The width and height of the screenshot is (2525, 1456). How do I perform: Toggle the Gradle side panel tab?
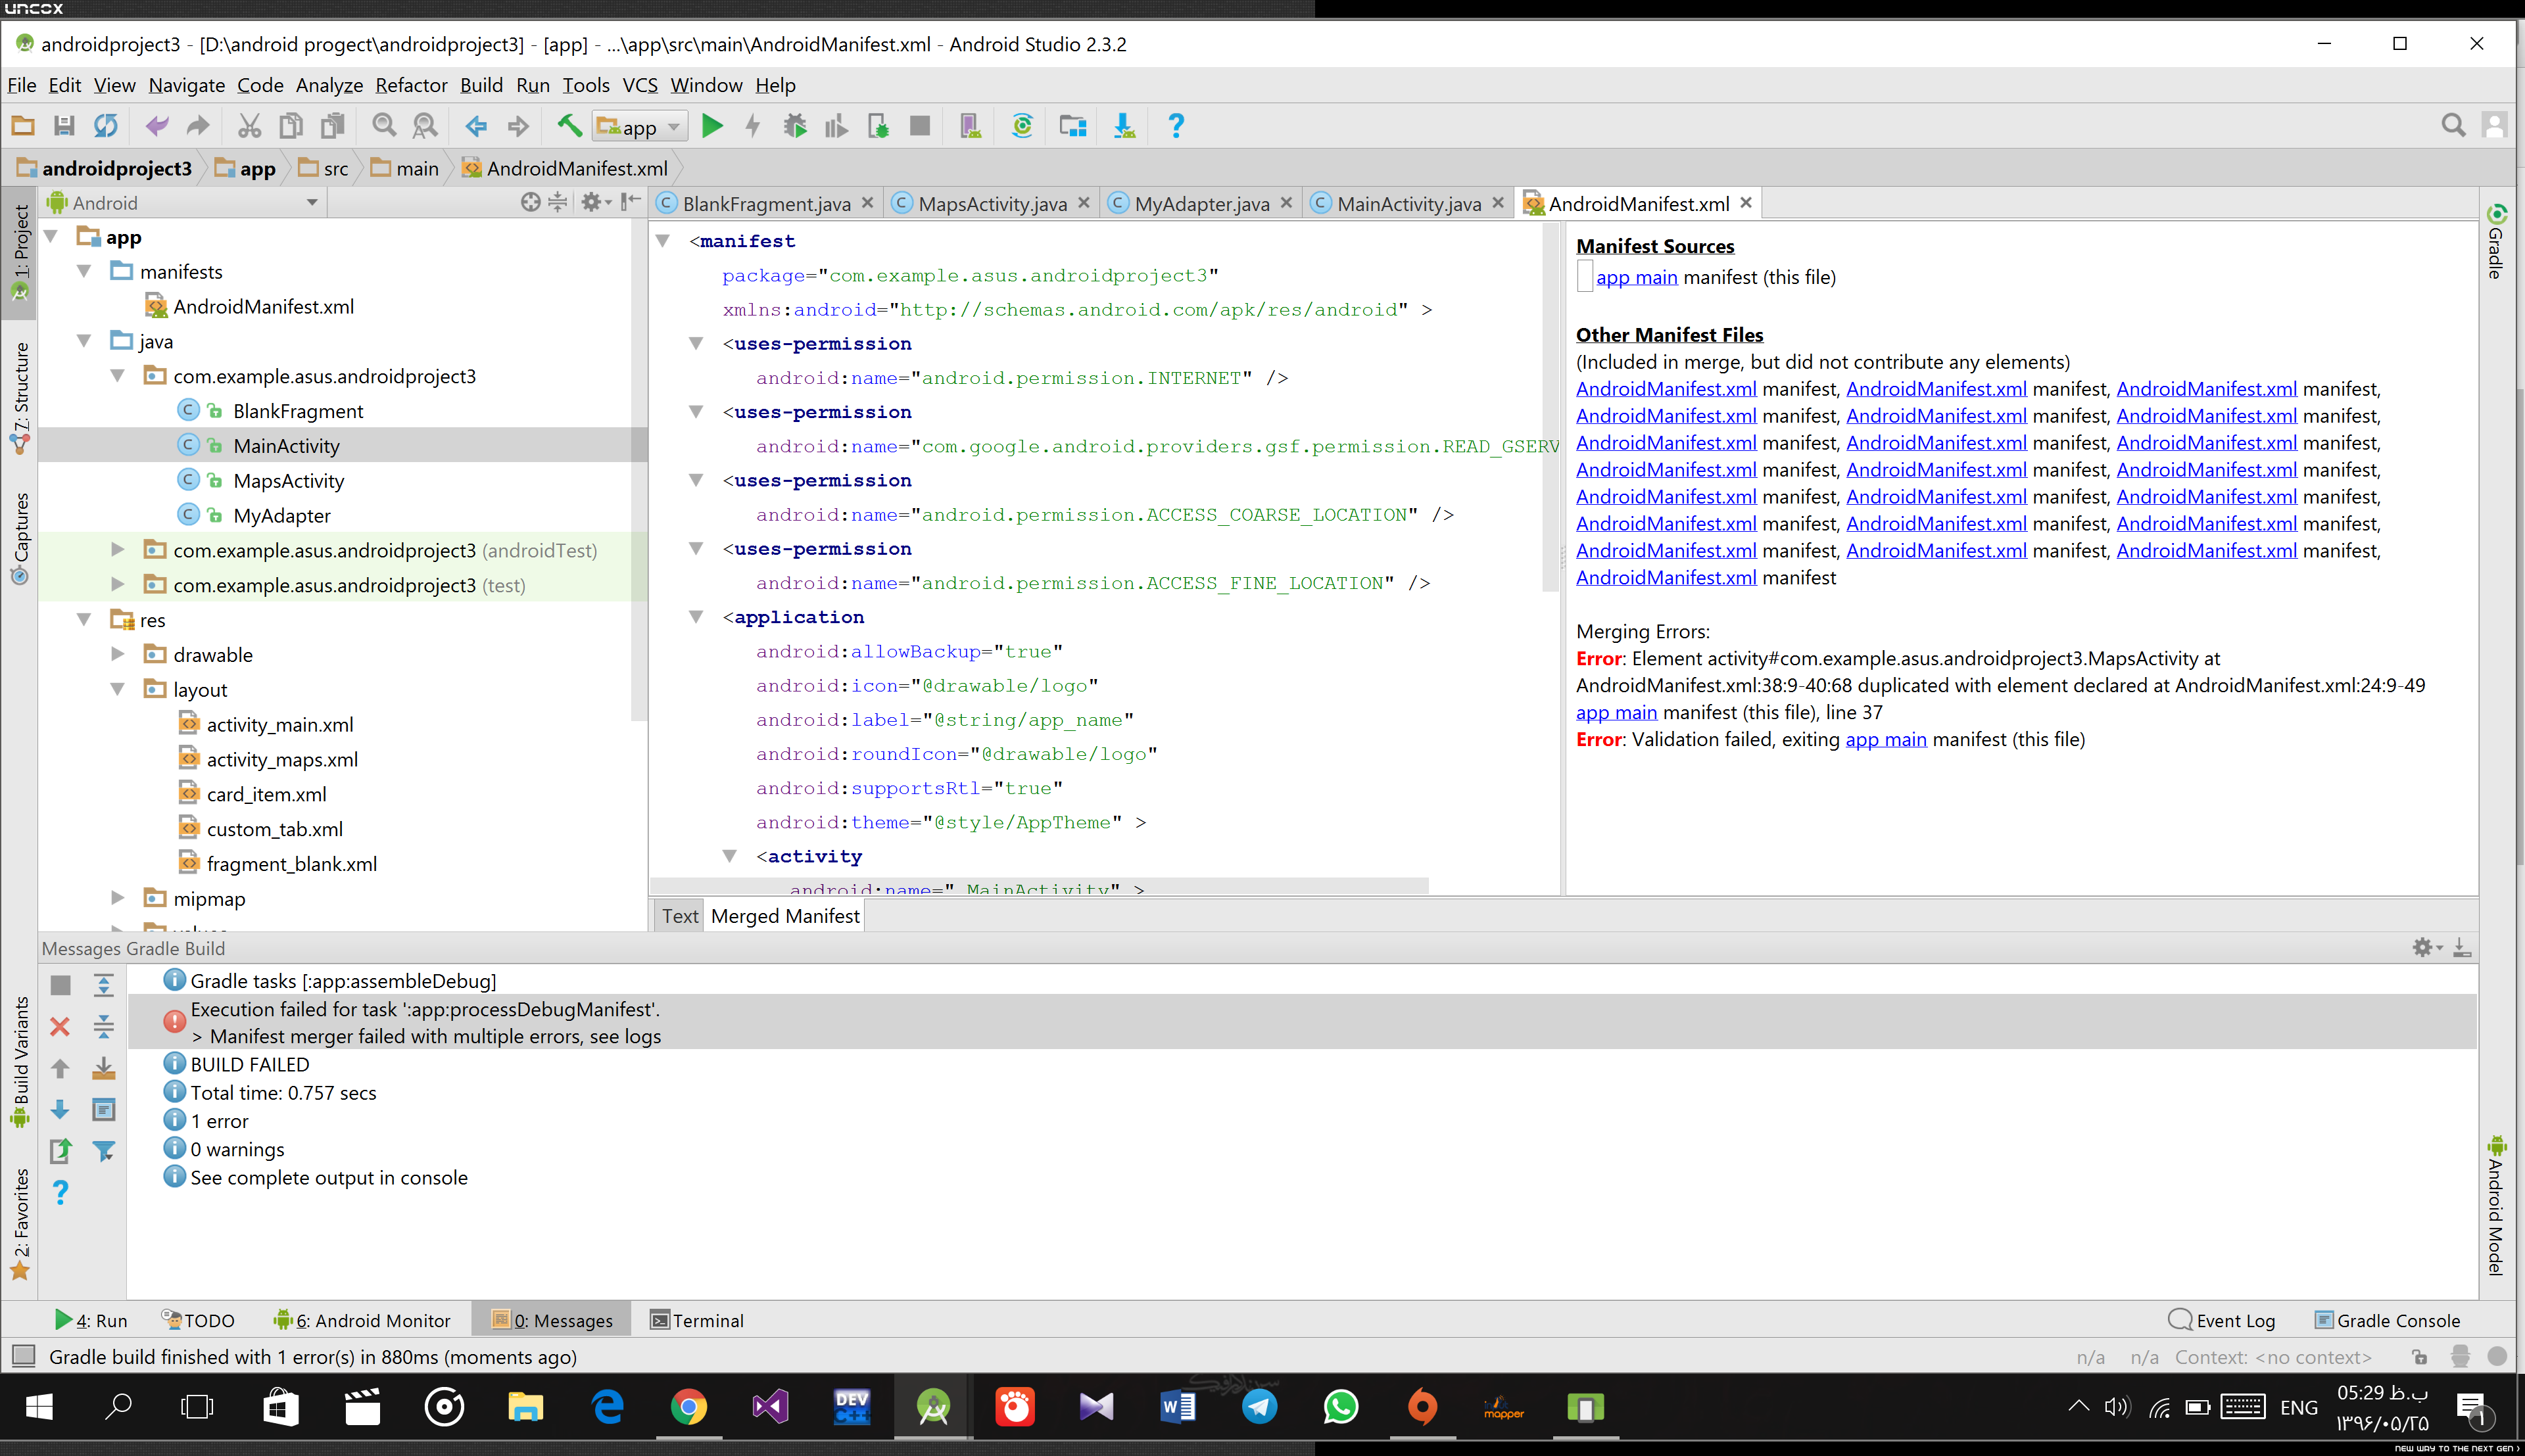(x=2496, y=241)
